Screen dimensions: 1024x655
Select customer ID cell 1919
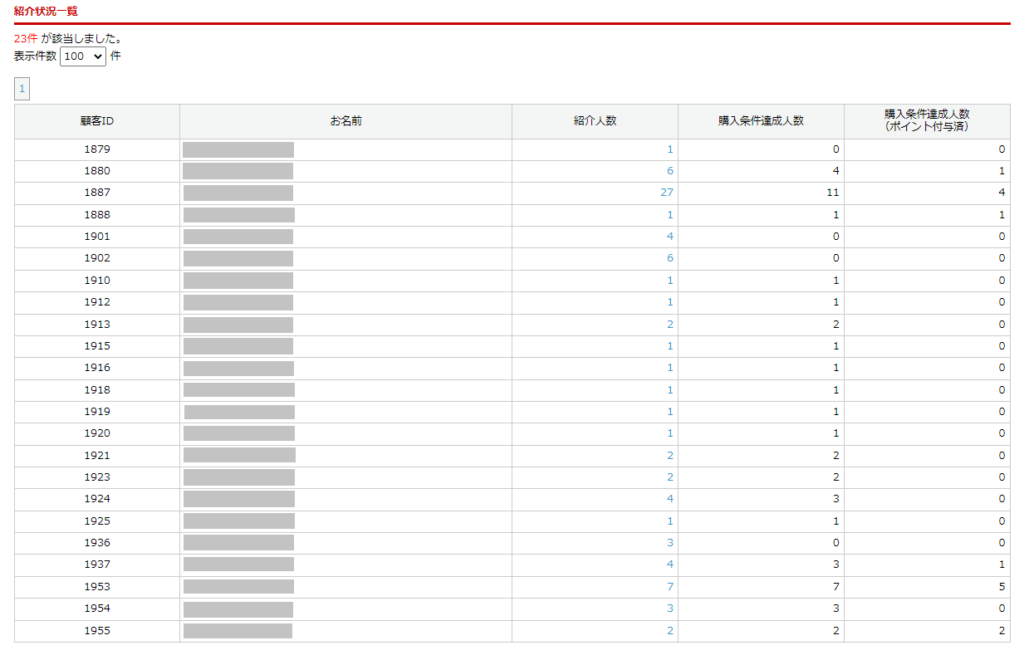[x=97, y=411]
